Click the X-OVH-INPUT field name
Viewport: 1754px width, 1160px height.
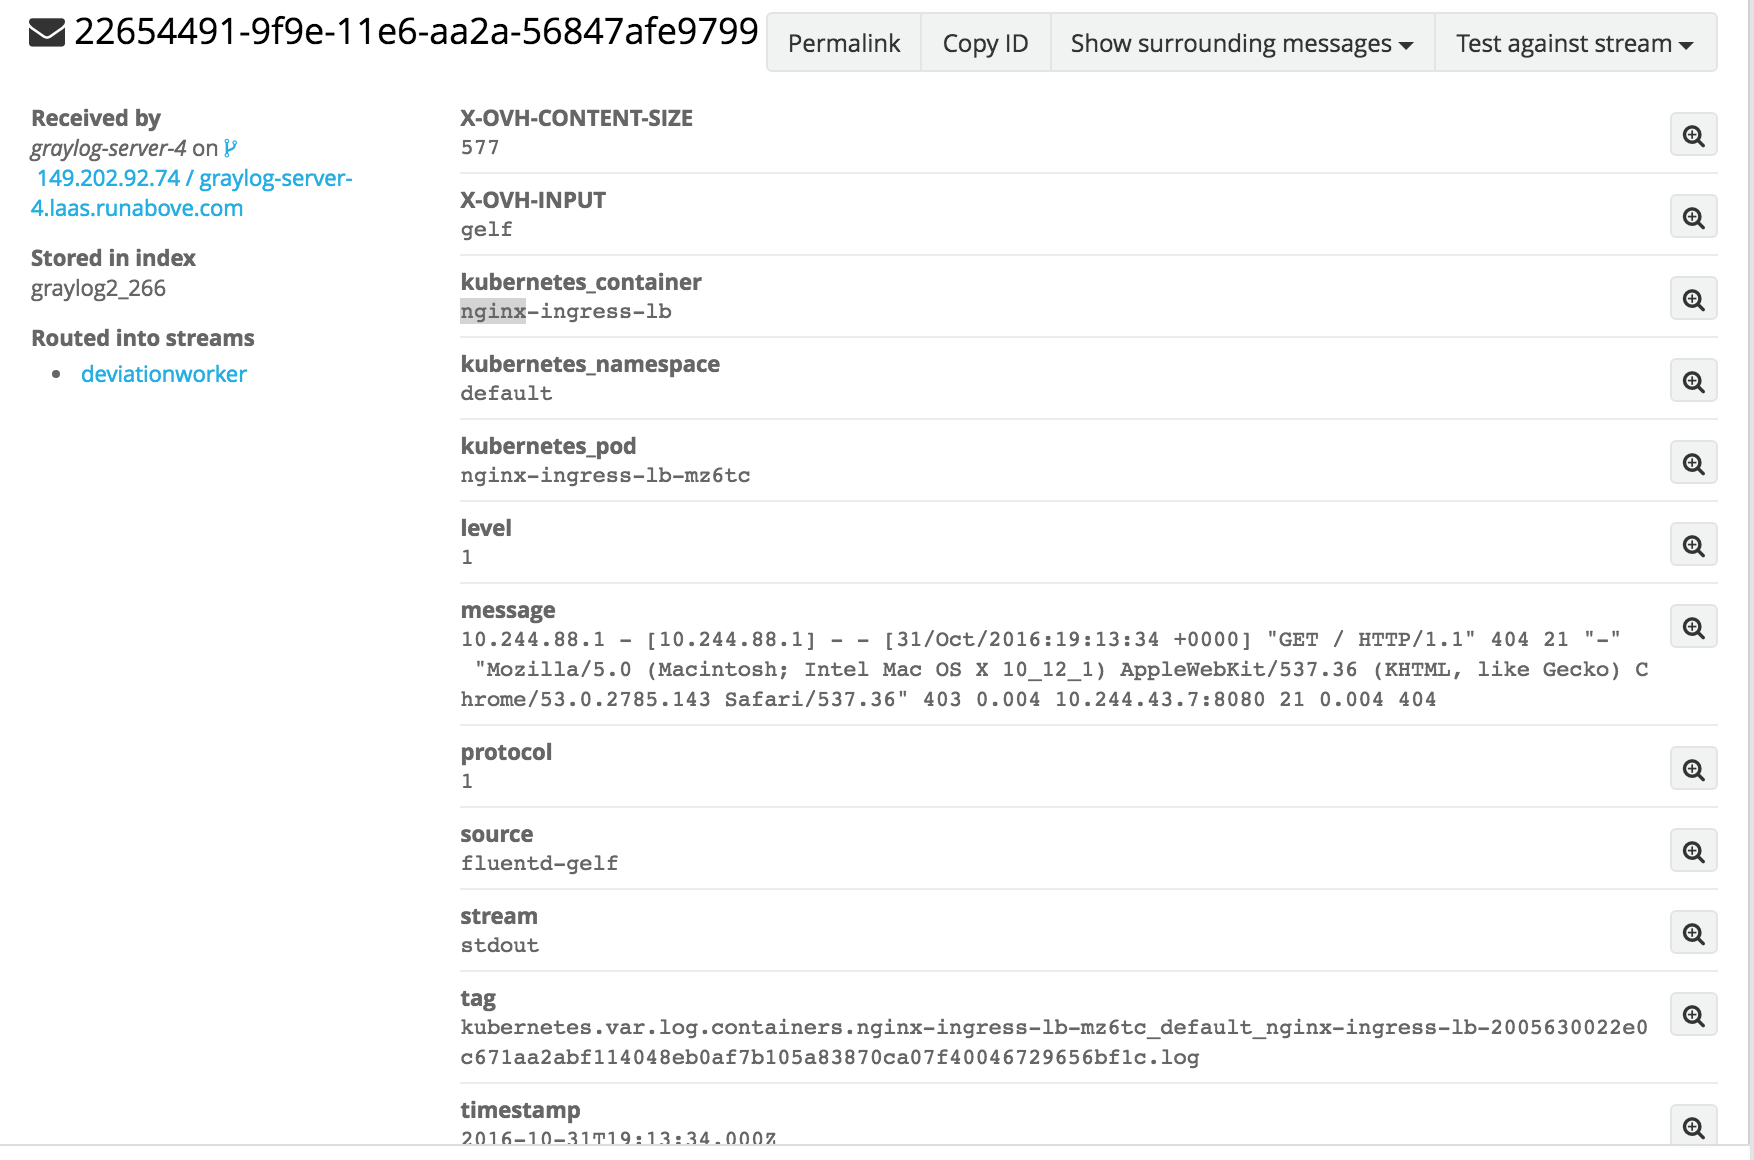point(533,200)
